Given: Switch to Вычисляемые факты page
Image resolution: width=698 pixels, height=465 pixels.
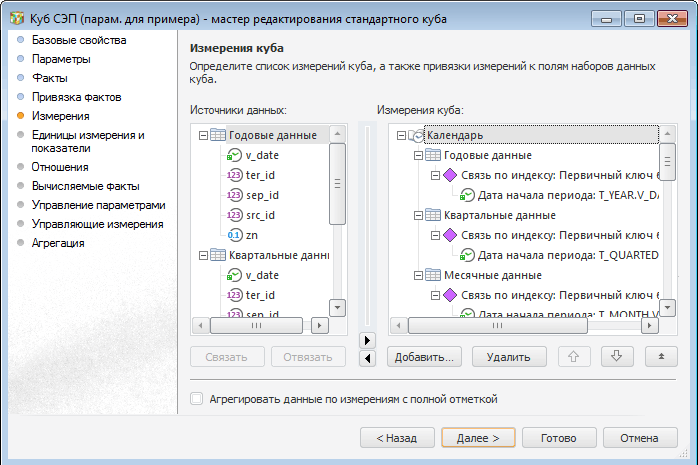Looking at the screenshot, I should click(85, 186).
